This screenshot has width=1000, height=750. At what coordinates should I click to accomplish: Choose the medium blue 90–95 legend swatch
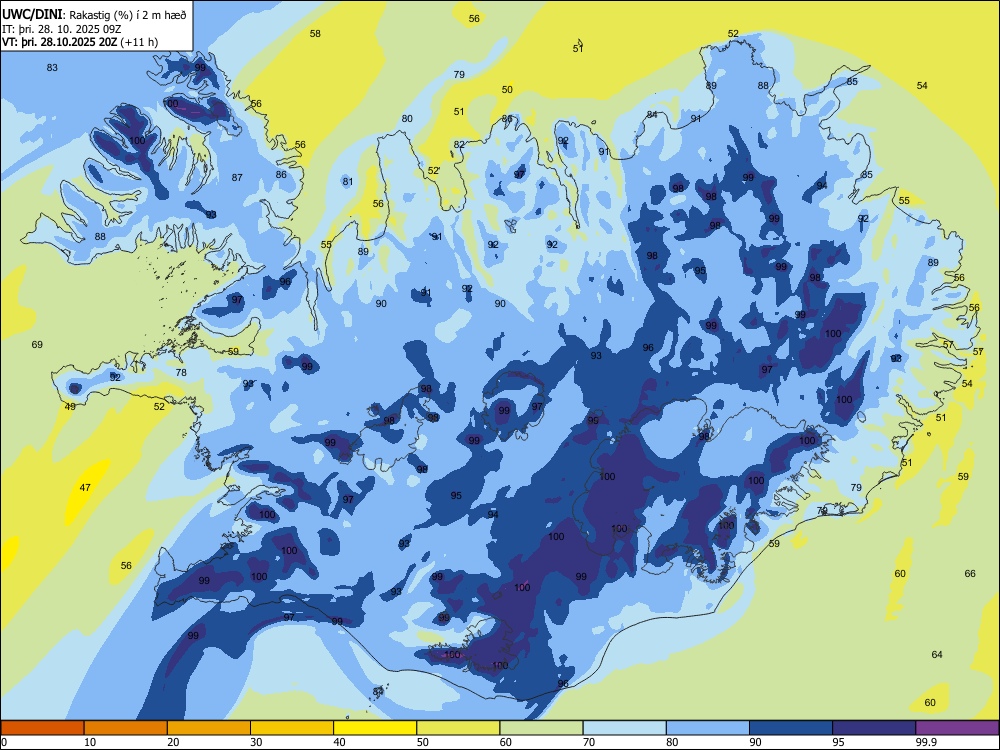click(791, 728)
